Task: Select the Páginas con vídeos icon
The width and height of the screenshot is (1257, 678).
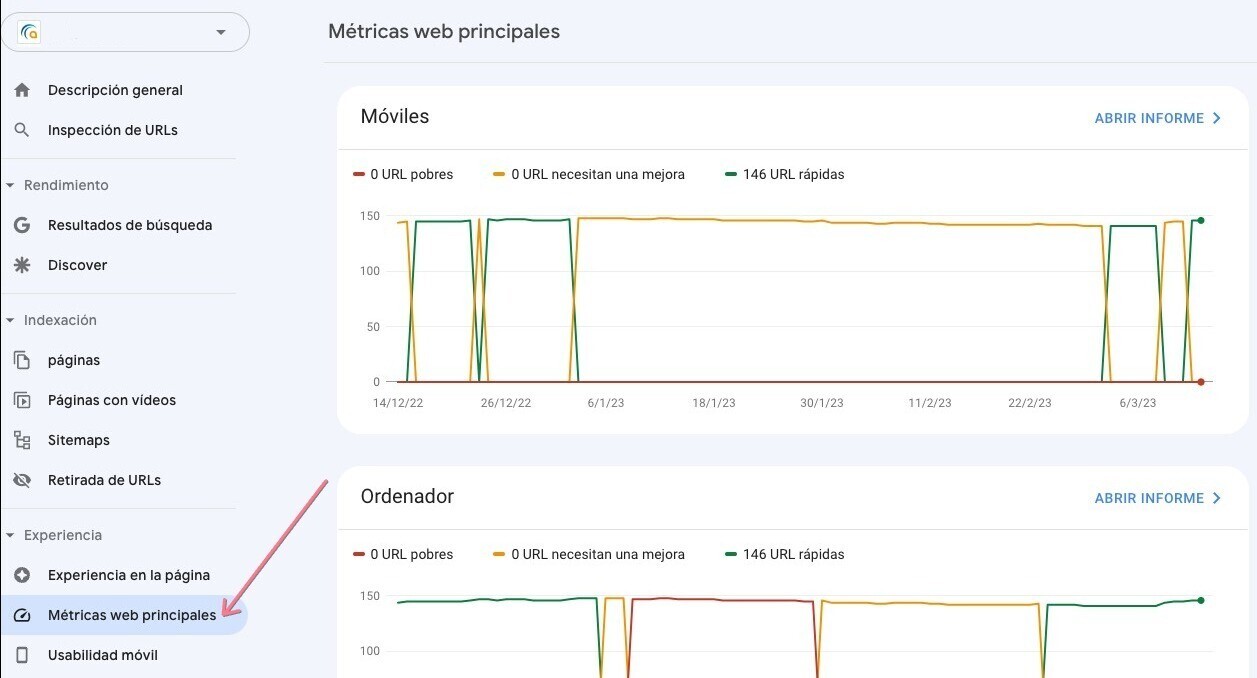Action: tap(22, 399)
